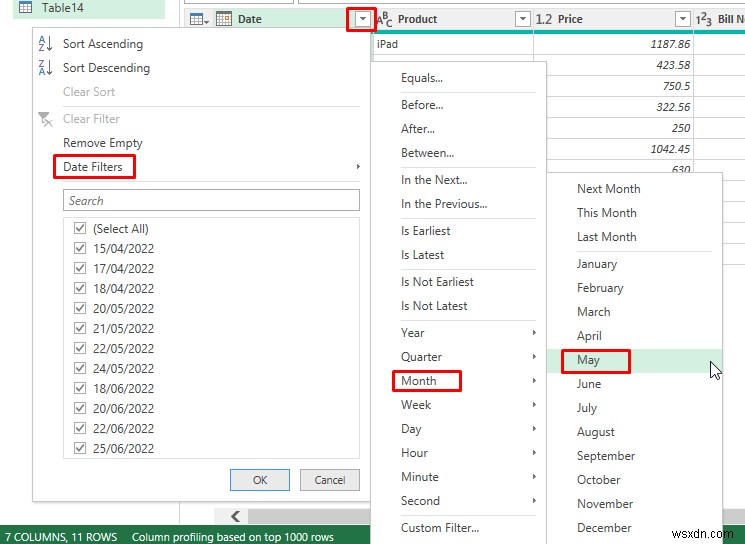
Task: Click the 1187.86 price cell
Action: pyautogui.click(x=613, y=44)
